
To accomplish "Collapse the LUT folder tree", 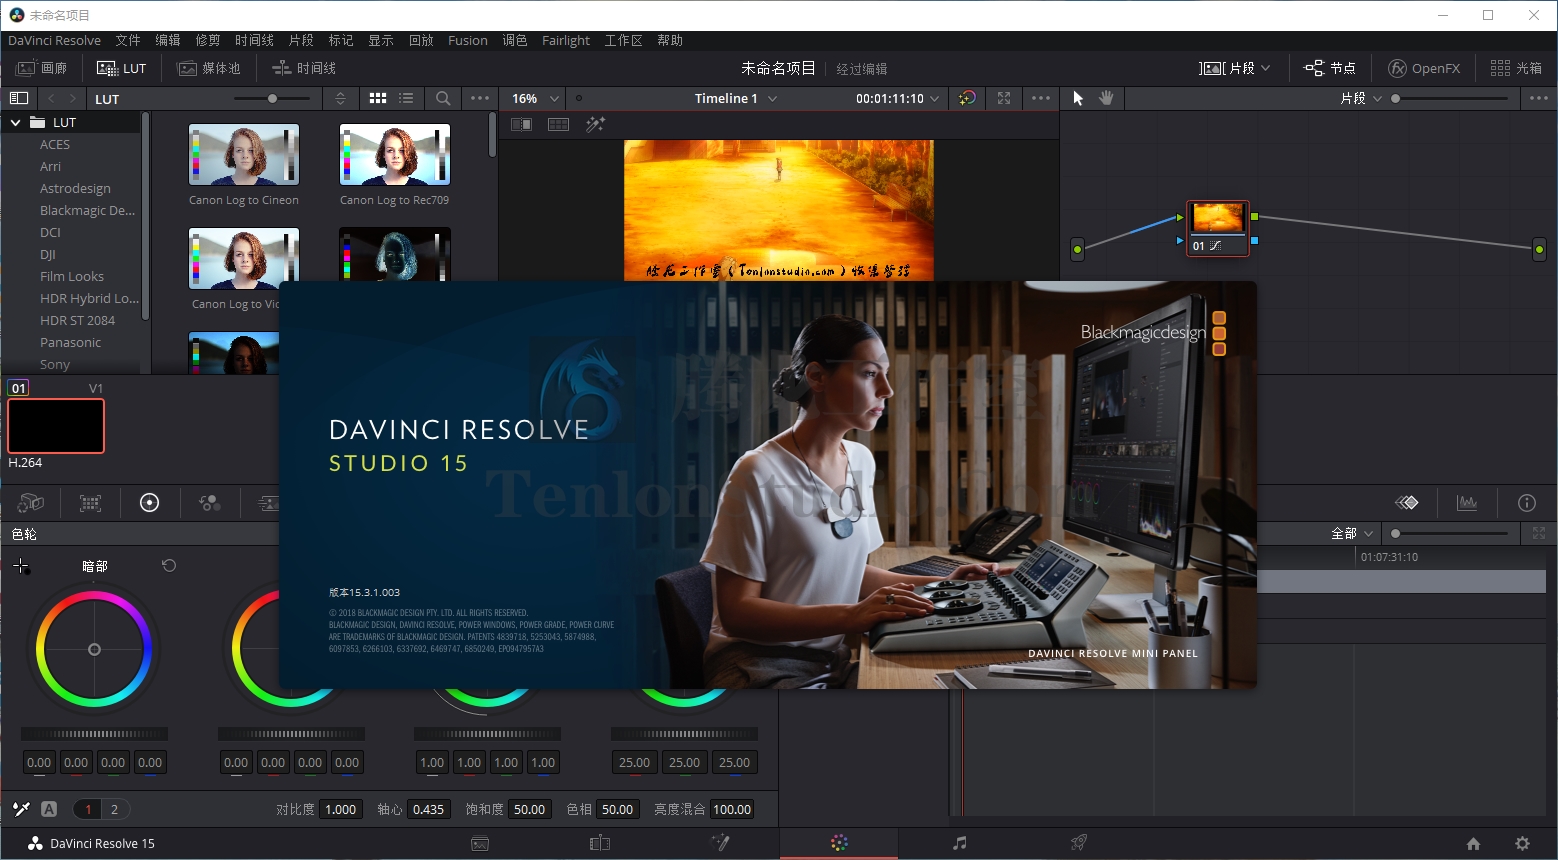I will pos(15,122).
